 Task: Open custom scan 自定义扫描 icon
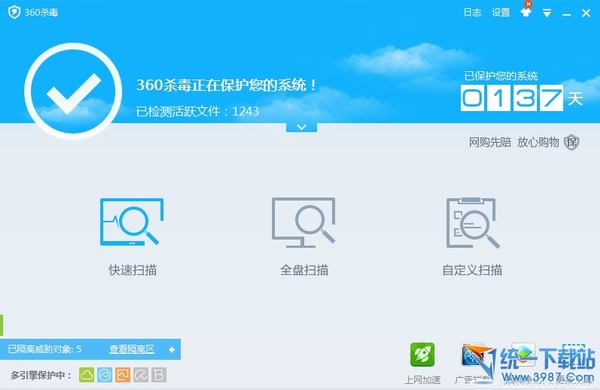[473, 222]
